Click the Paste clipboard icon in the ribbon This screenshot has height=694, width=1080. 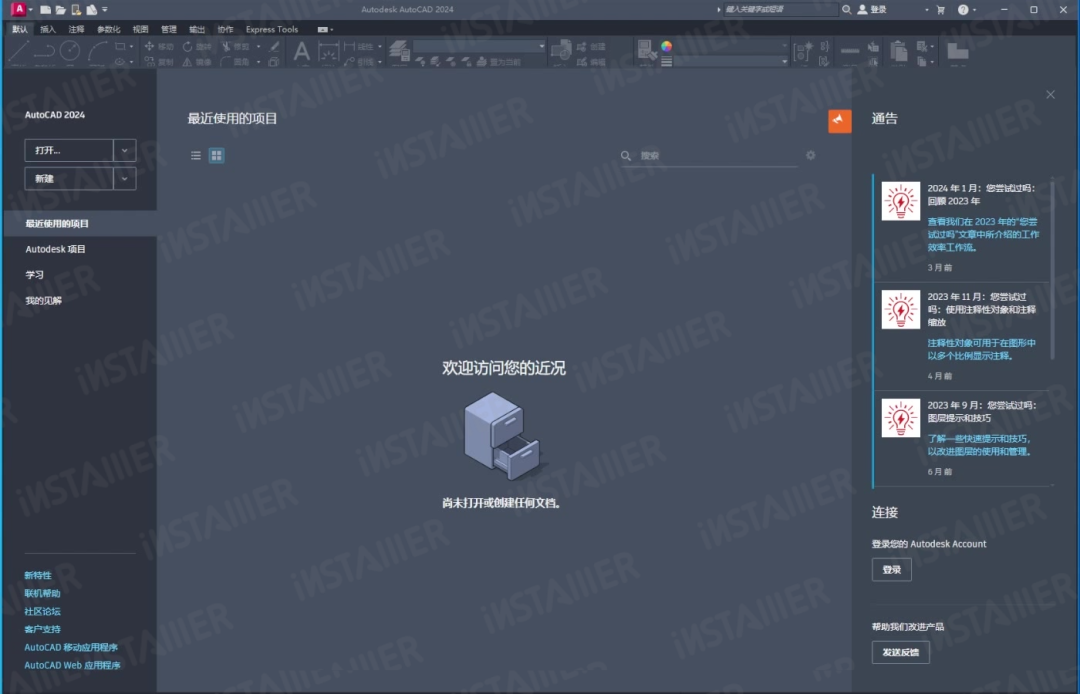(x=898, y=52)
